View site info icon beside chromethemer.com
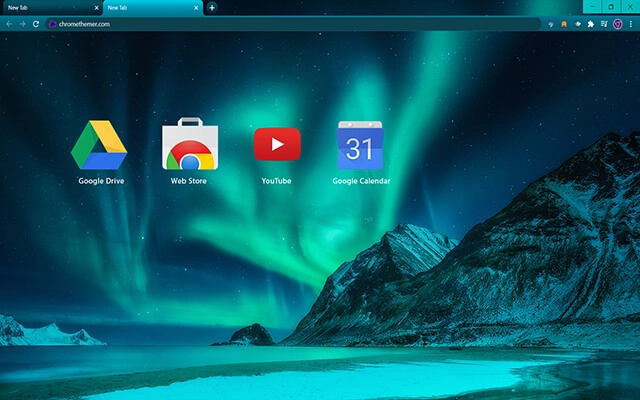Image resolution: width=640 pixels, height=400 pixels. (52, 24)
